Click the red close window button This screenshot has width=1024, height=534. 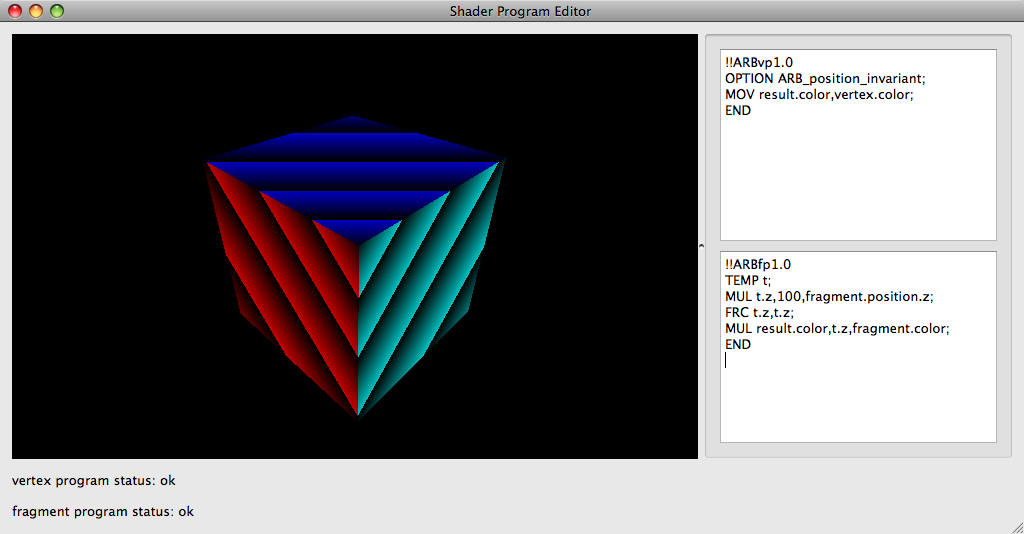[x=15, y=11]
